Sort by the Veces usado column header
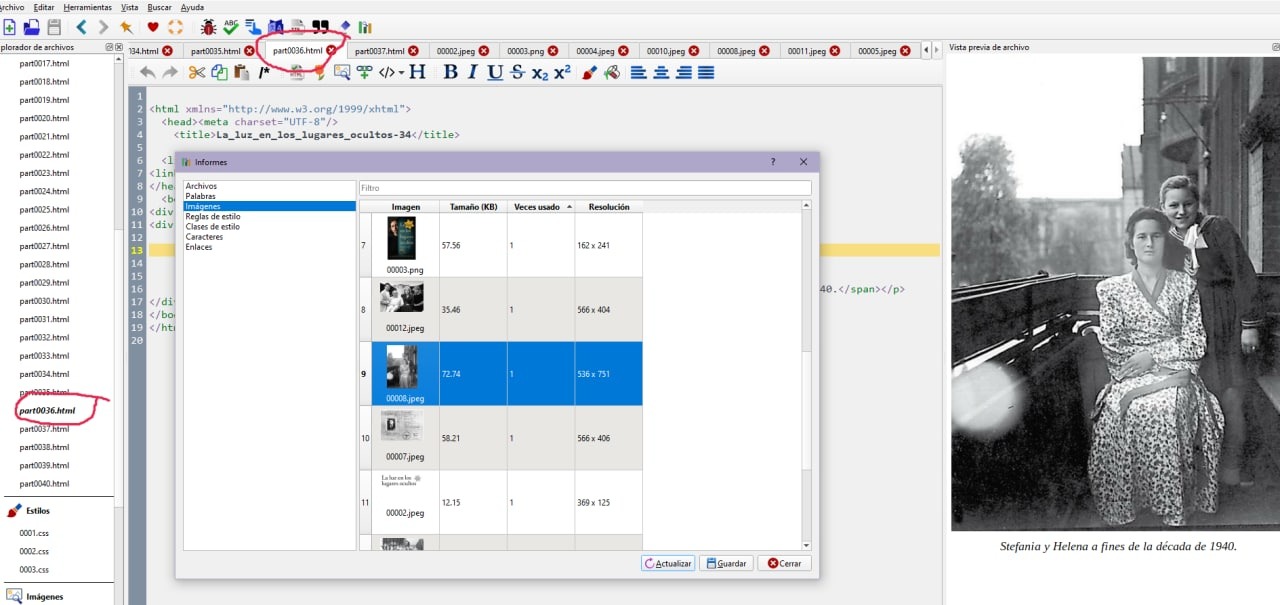The image size is (1280, 605). pyautogui.click(x=540, y=207)
